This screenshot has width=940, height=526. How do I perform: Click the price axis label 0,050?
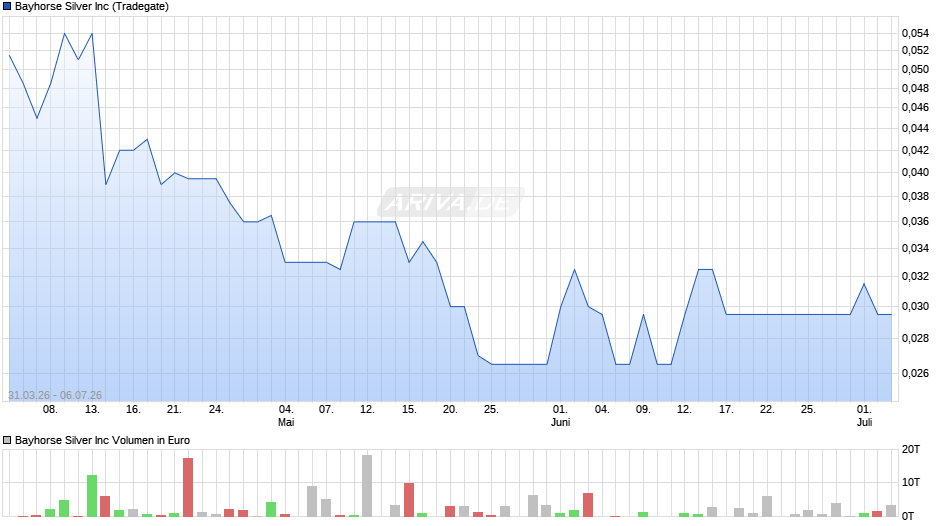[x=915, y=70]
